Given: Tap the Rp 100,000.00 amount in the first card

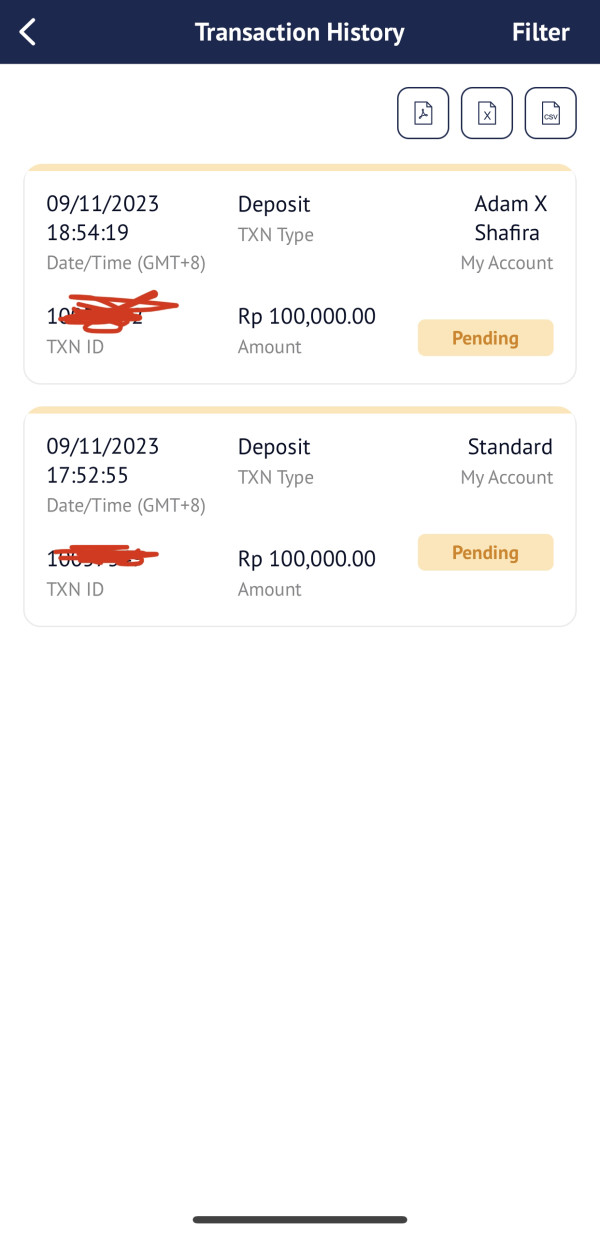Looking at the screenshot, I should click(307, 317).
